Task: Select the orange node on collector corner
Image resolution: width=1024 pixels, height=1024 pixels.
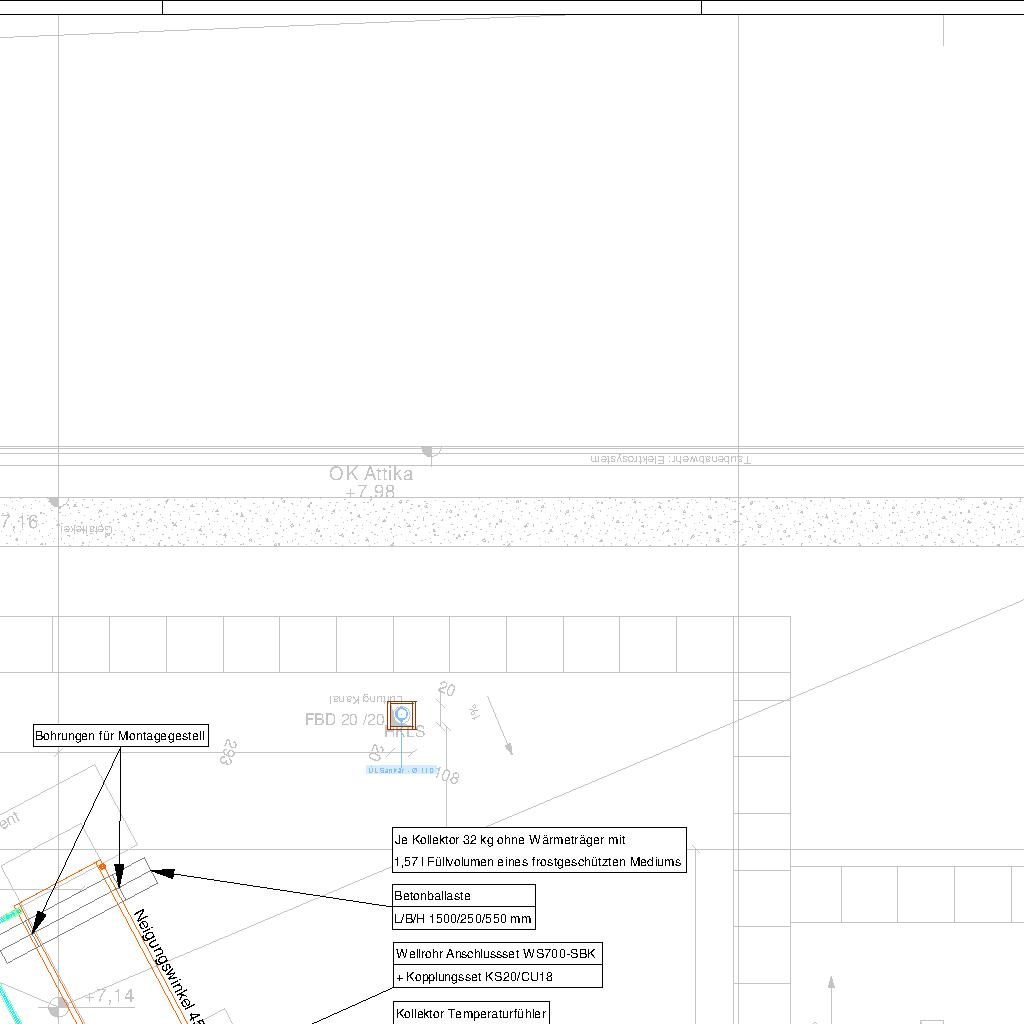Action: (102, 866)
